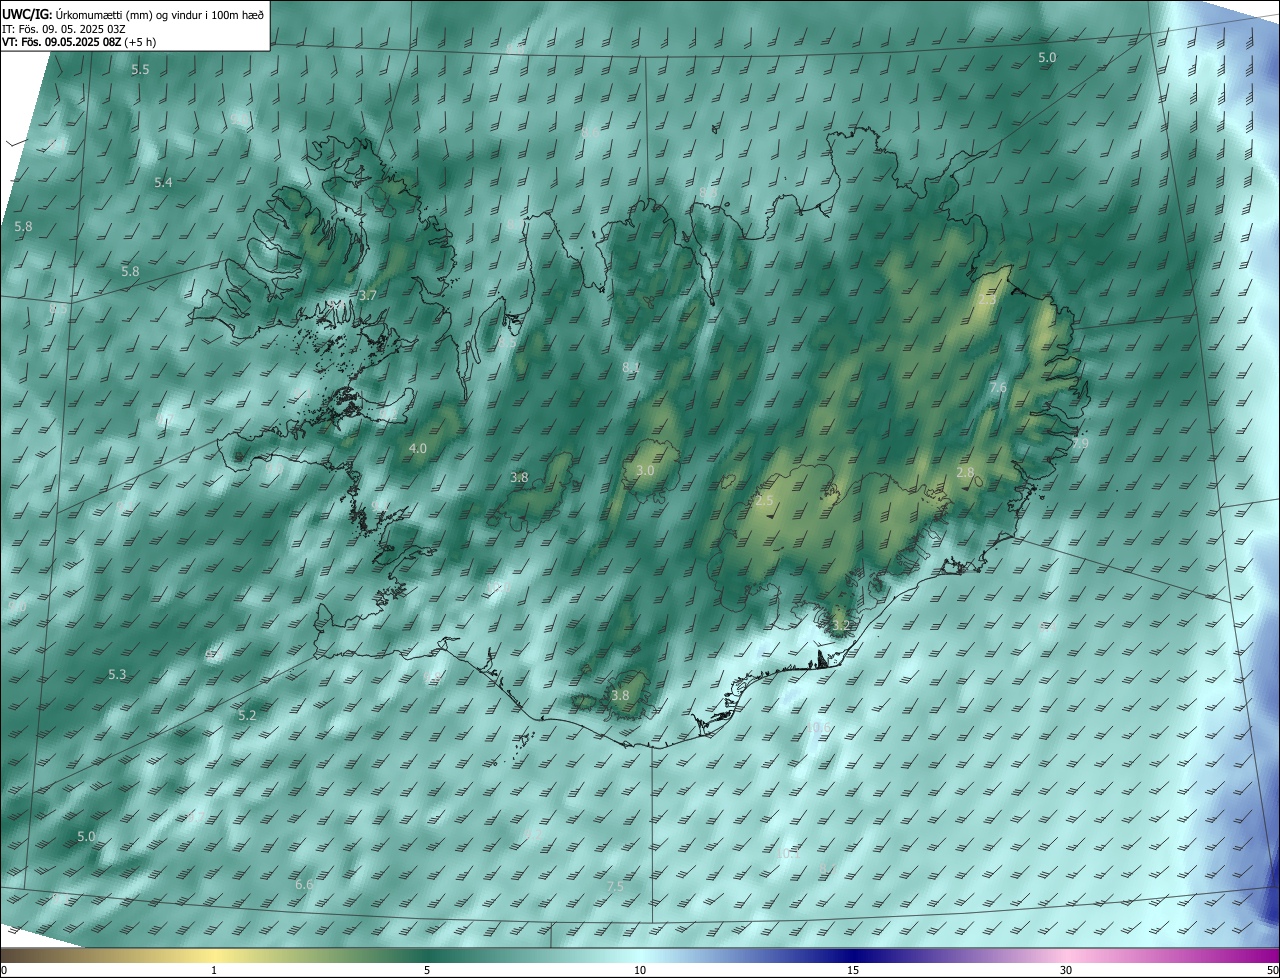Click the map value label '7.9'
This screenshot has width=1280, height=978.
[1080, 443]
